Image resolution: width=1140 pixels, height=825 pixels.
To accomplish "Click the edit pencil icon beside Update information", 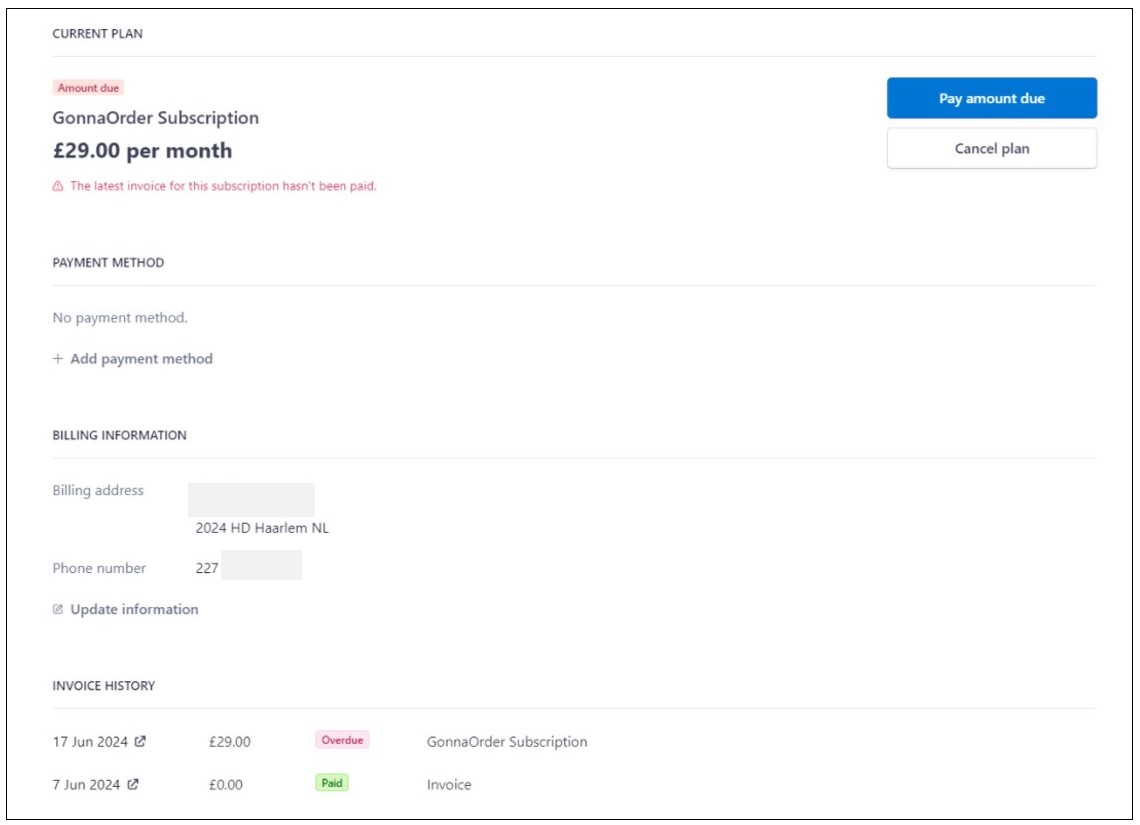I will [57, 609].
